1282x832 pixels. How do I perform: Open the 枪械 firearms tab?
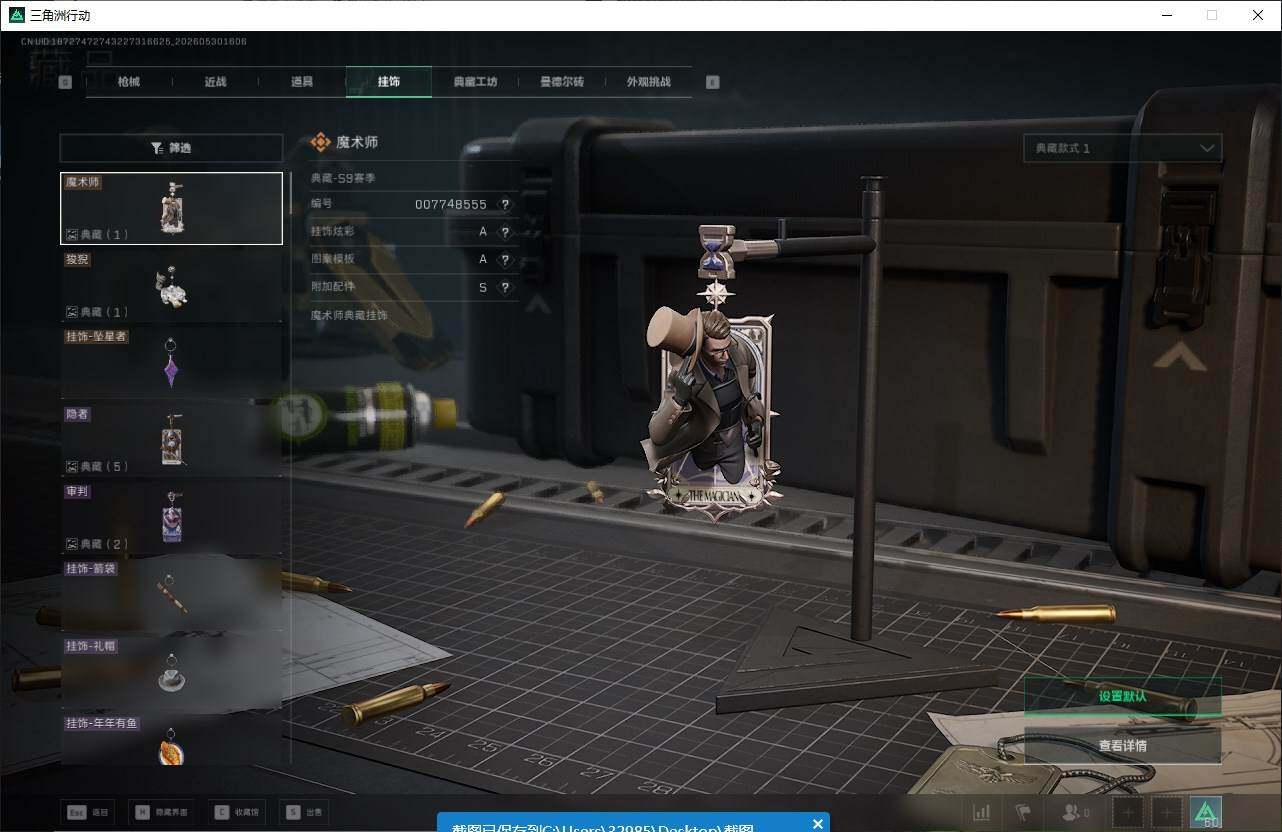click(129, 82)
